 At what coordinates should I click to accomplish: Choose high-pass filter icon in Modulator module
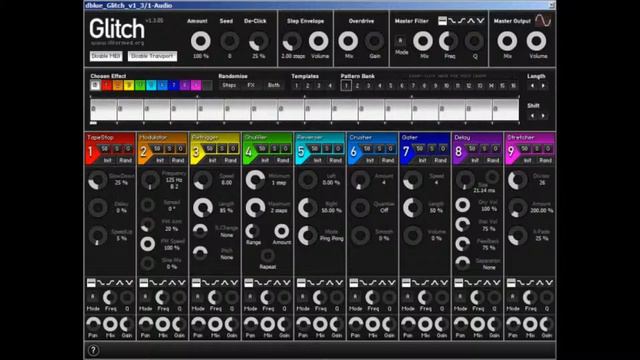click(x=163, y=282)
